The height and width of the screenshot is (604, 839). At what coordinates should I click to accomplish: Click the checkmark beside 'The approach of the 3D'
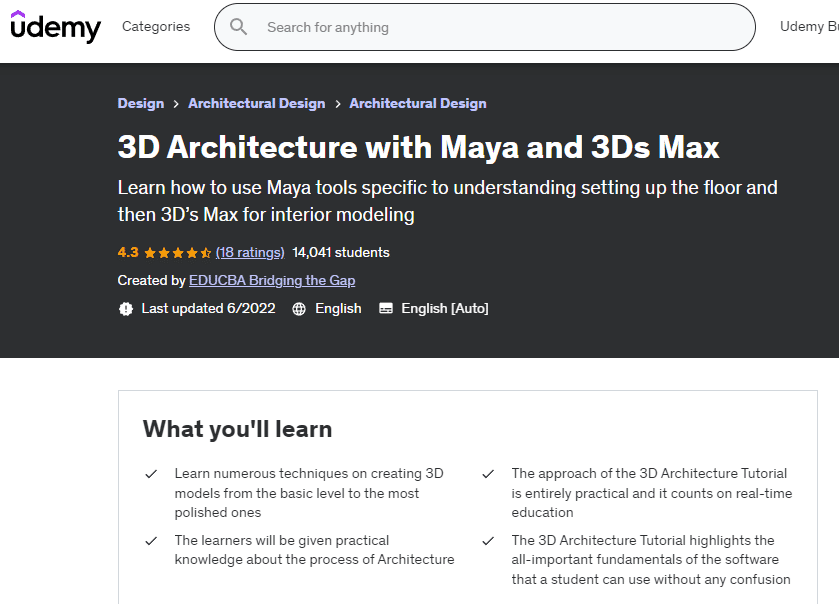point(488,474)
